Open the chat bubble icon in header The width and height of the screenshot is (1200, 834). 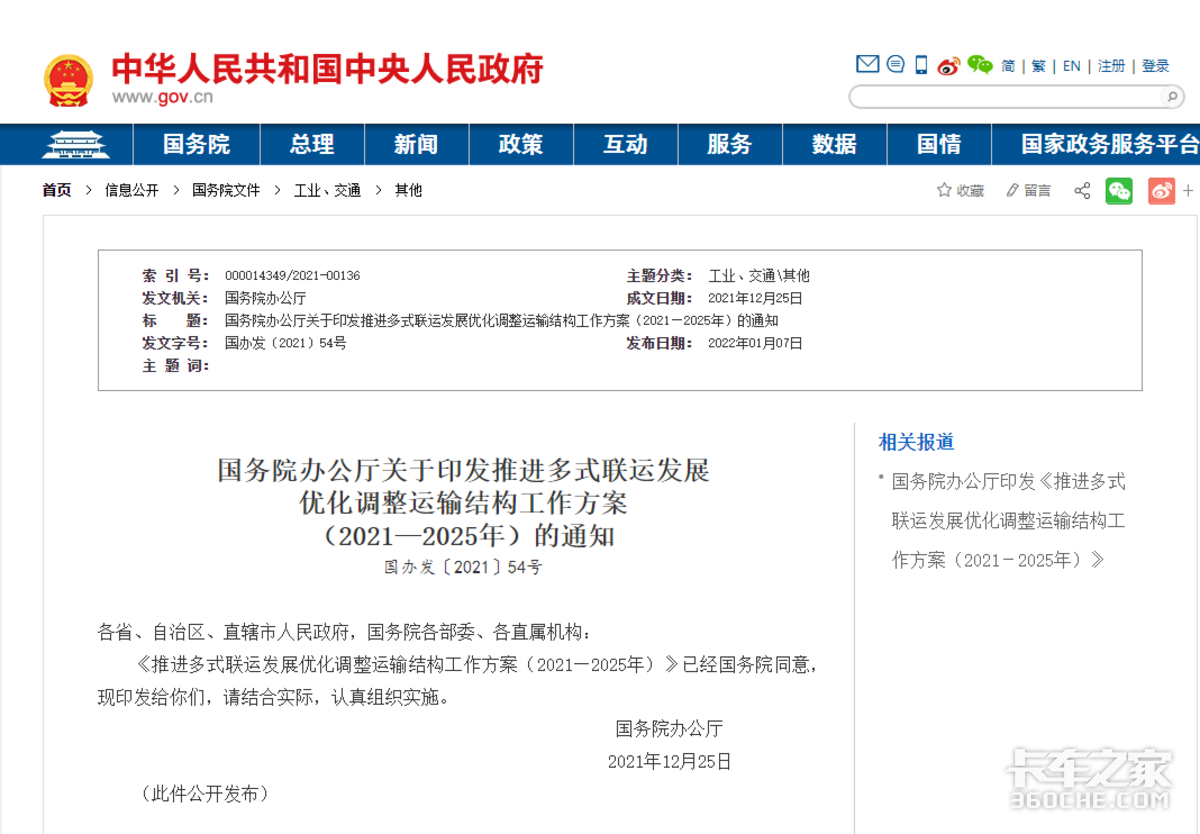pos(895,65)
